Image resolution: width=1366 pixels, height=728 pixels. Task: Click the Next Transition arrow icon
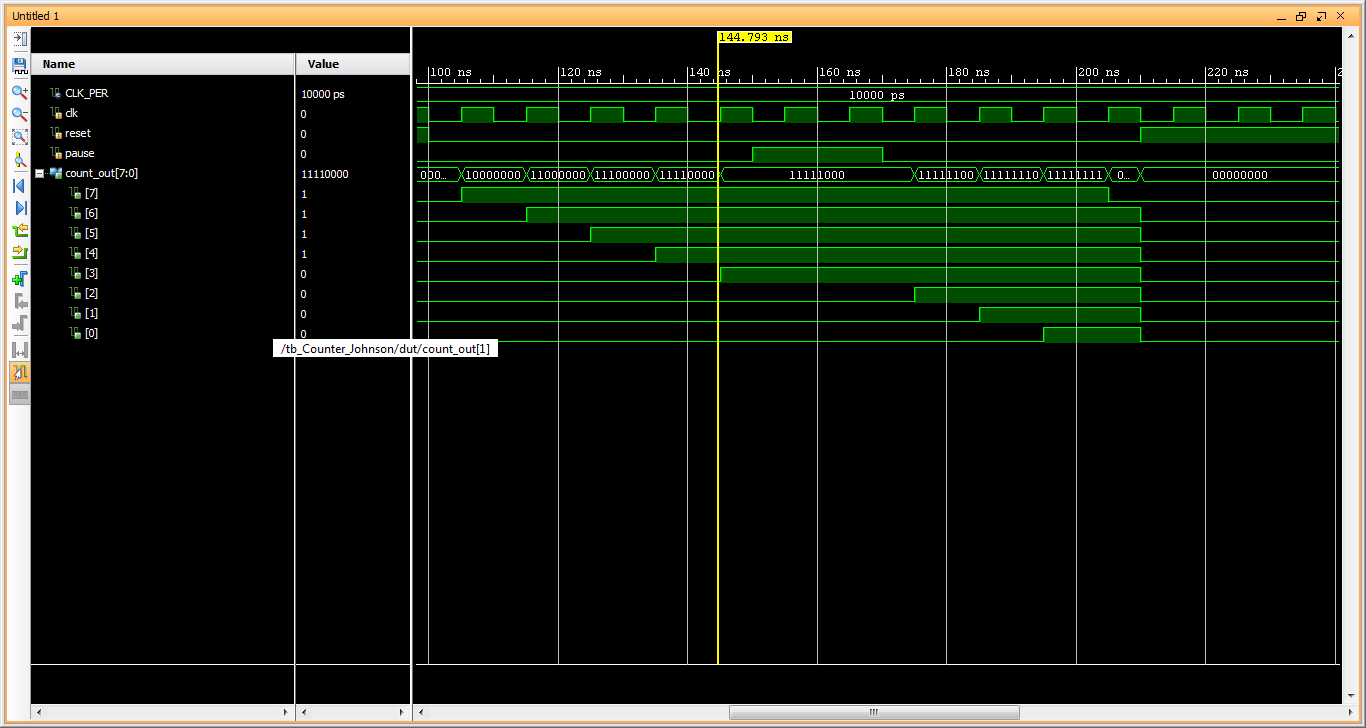coord(19,253)
